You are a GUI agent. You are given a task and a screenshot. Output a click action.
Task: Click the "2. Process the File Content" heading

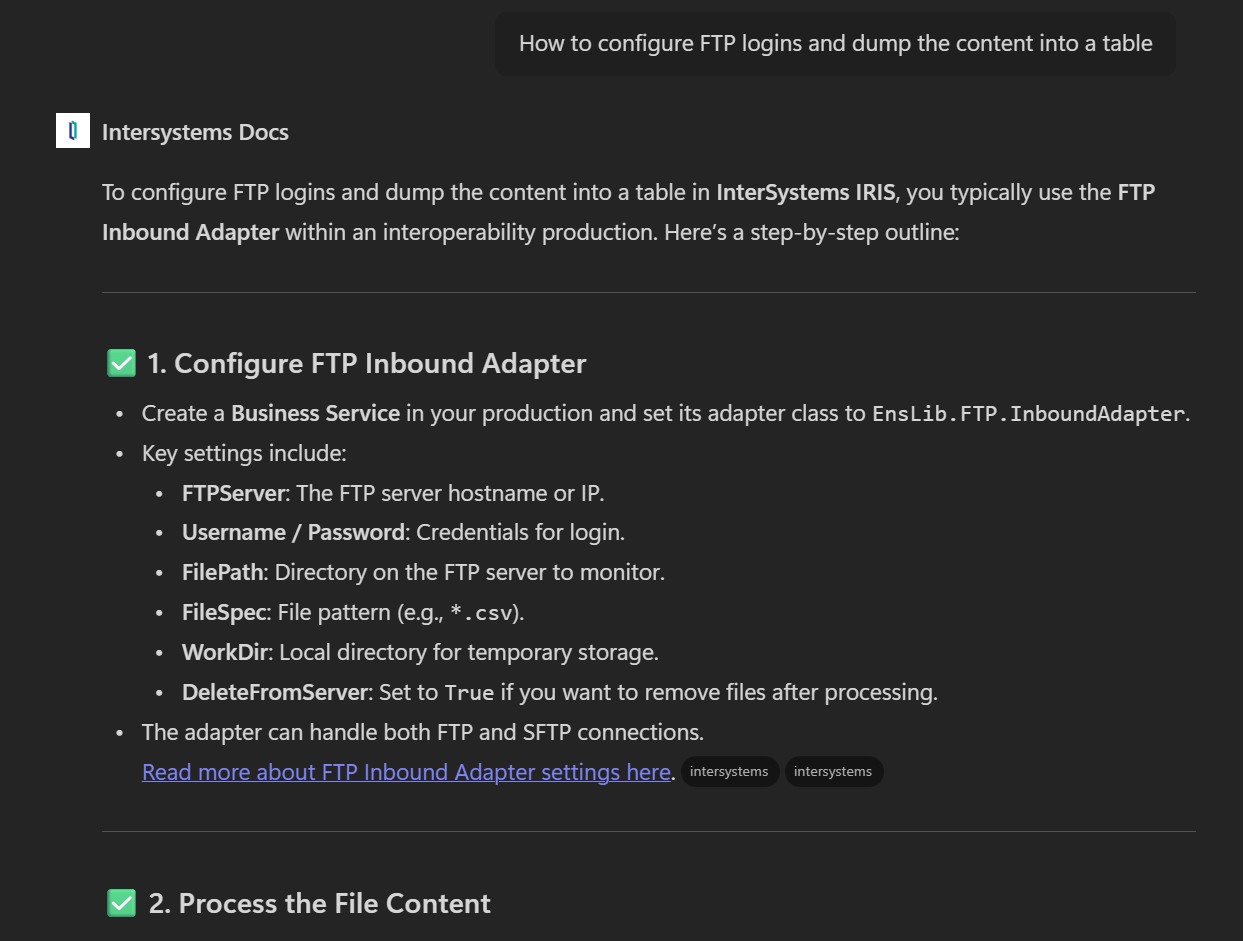[319, 903]
